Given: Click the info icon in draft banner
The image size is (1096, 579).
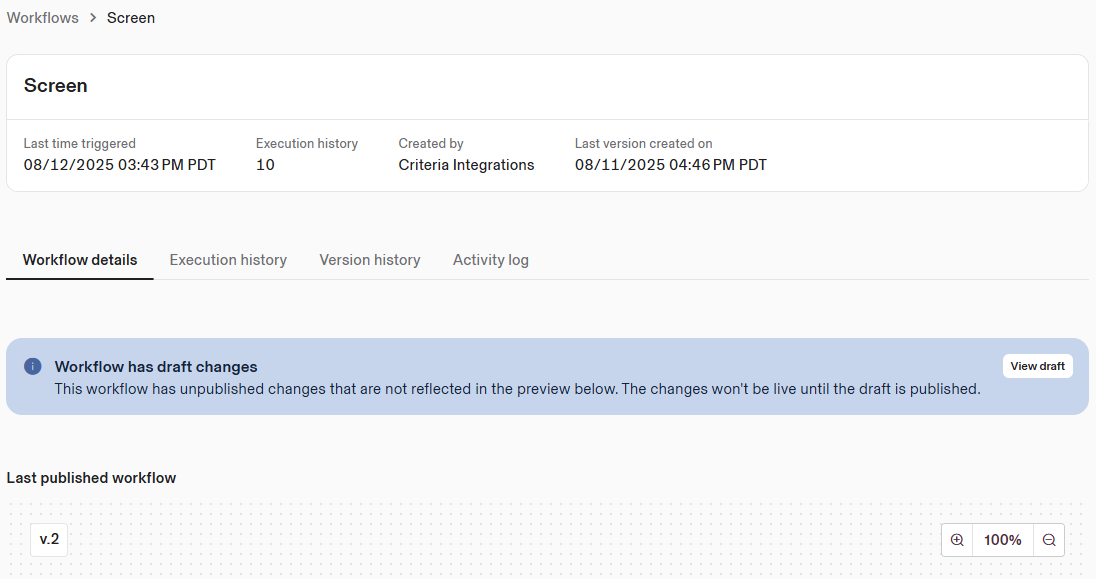Looking at the screenshot, I should click(x=33, y=366).
